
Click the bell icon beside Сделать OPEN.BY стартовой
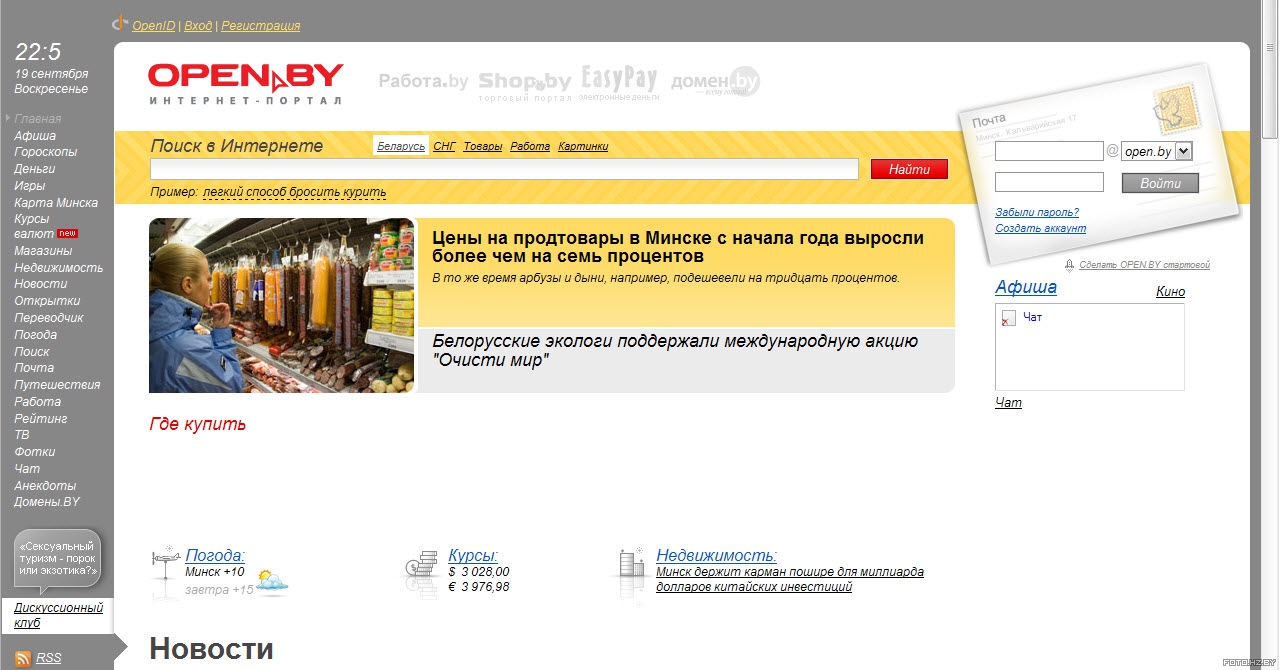click(x=1070, y=265)
